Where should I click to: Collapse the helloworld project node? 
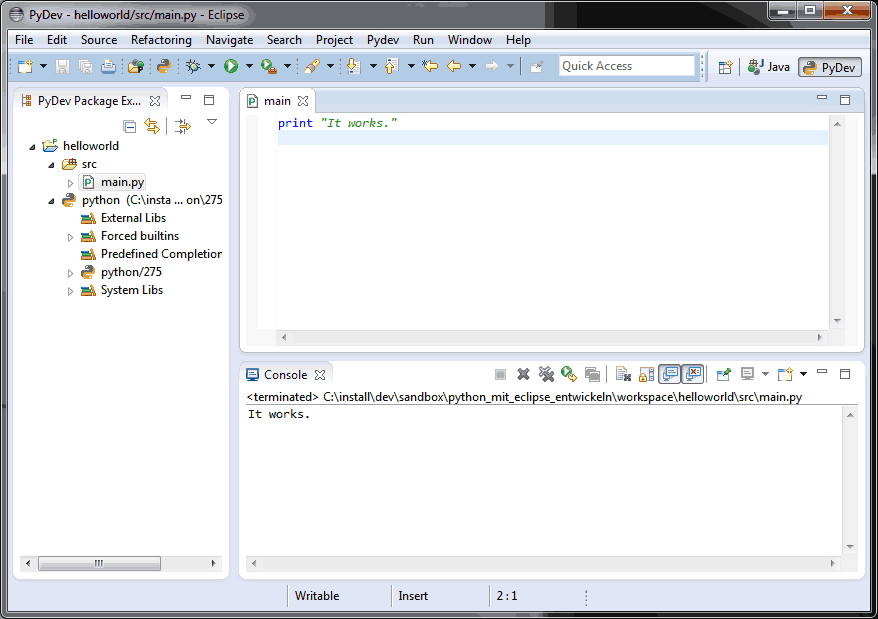pyautogui.click(x=32, y=147)
